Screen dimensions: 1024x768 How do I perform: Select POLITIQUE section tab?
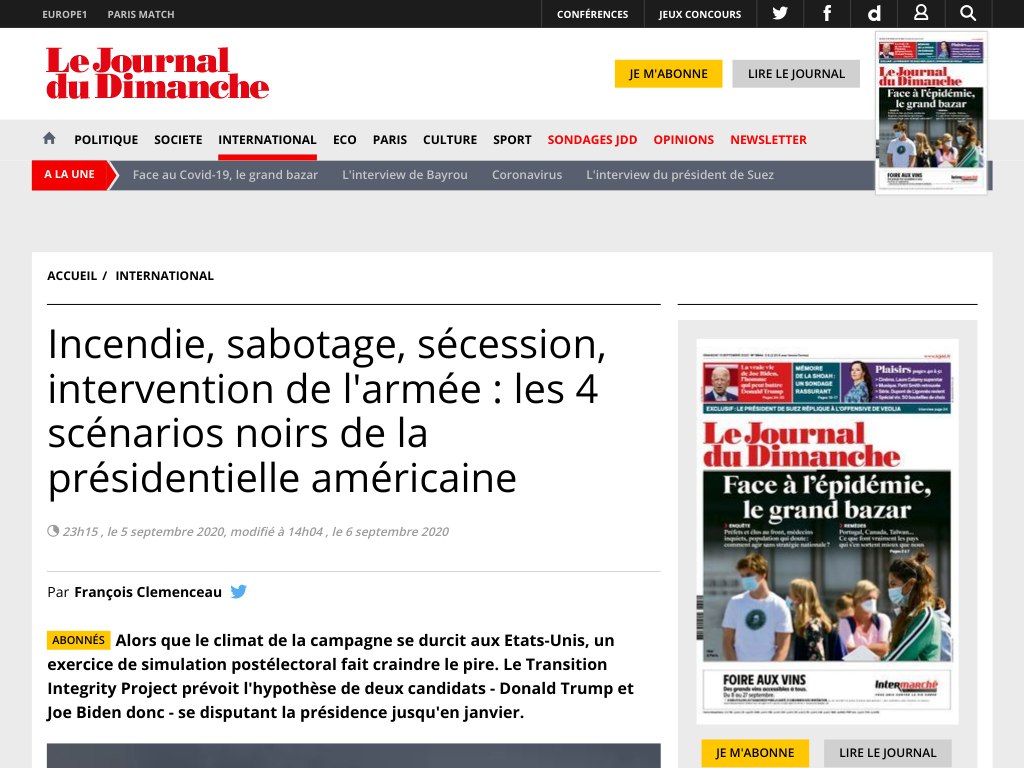[106, 140]
